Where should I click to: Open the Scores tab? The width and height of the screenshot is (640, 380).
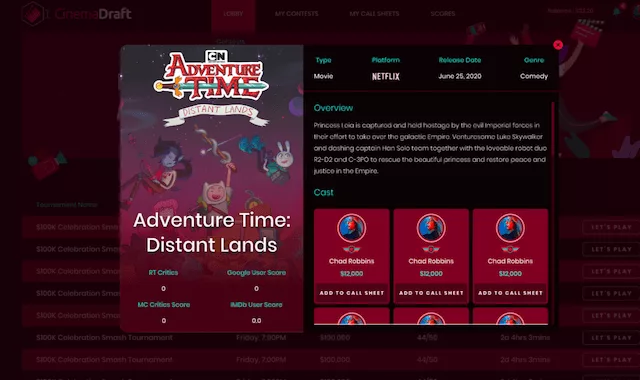(442, 14)
